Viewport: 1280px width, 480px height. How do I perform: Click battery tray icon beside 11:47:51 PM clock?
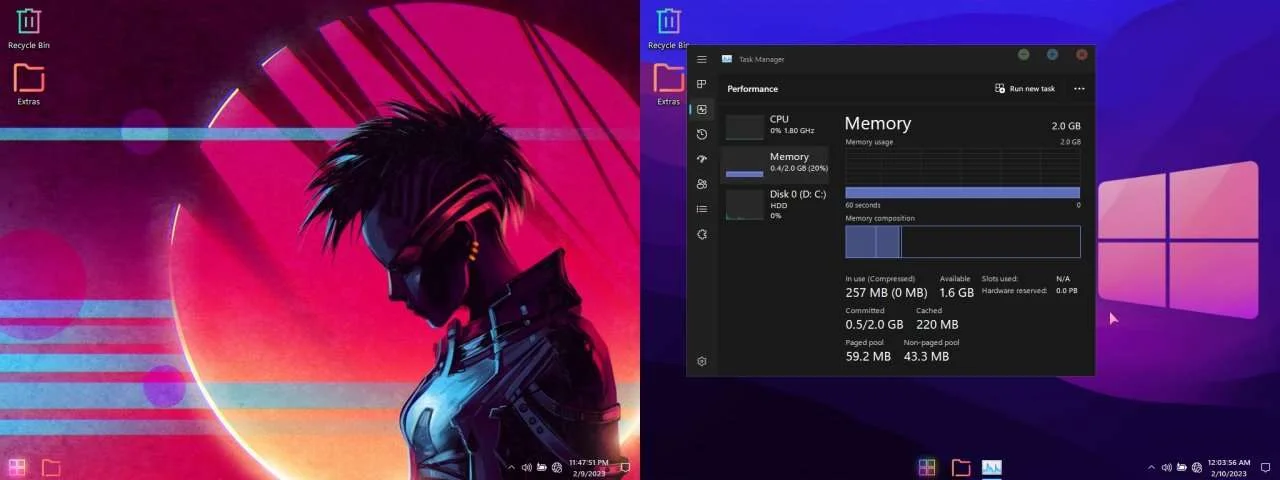pyautogui.click(x=541, y=467)
